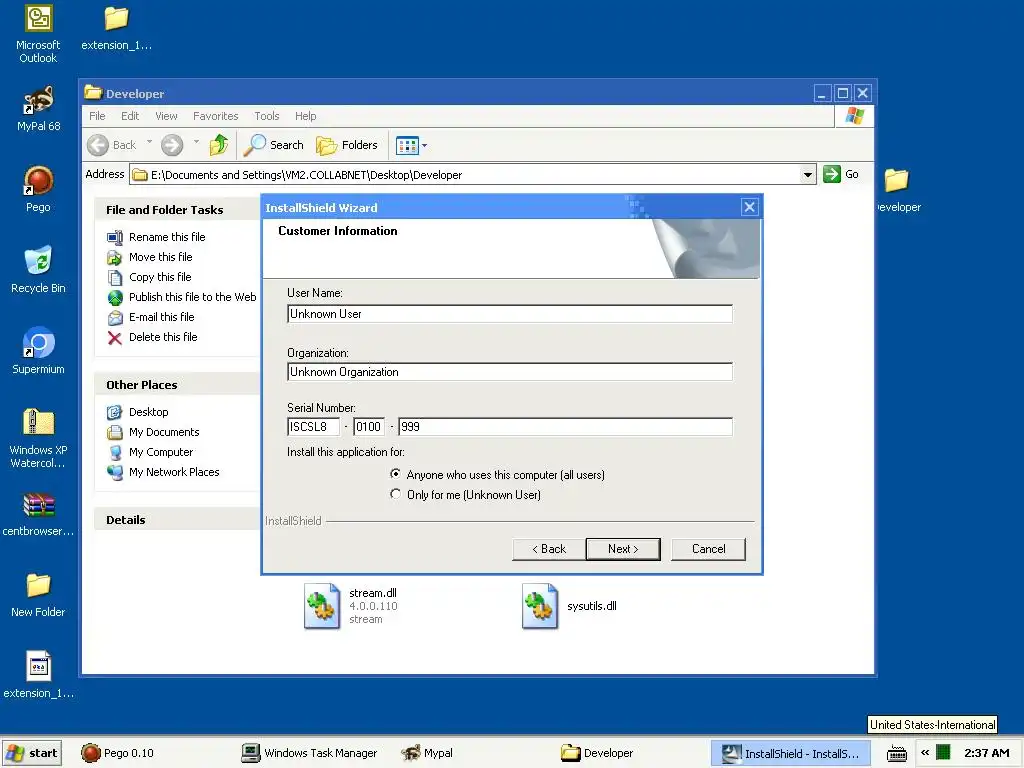
Task: Click the Organization input field
Action: pos(509,372)
